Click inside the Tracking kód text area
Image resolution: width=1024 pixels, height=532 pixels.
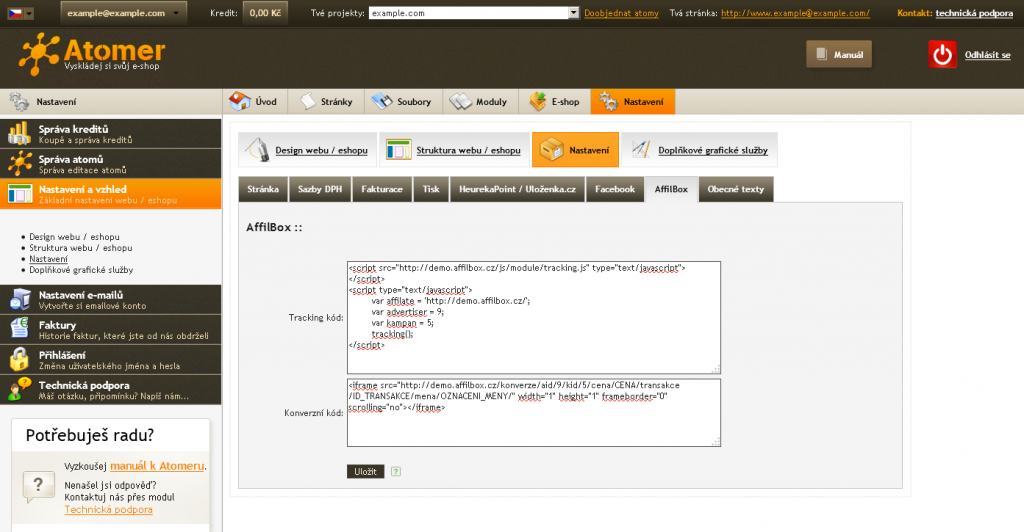(x=533, y=317)
